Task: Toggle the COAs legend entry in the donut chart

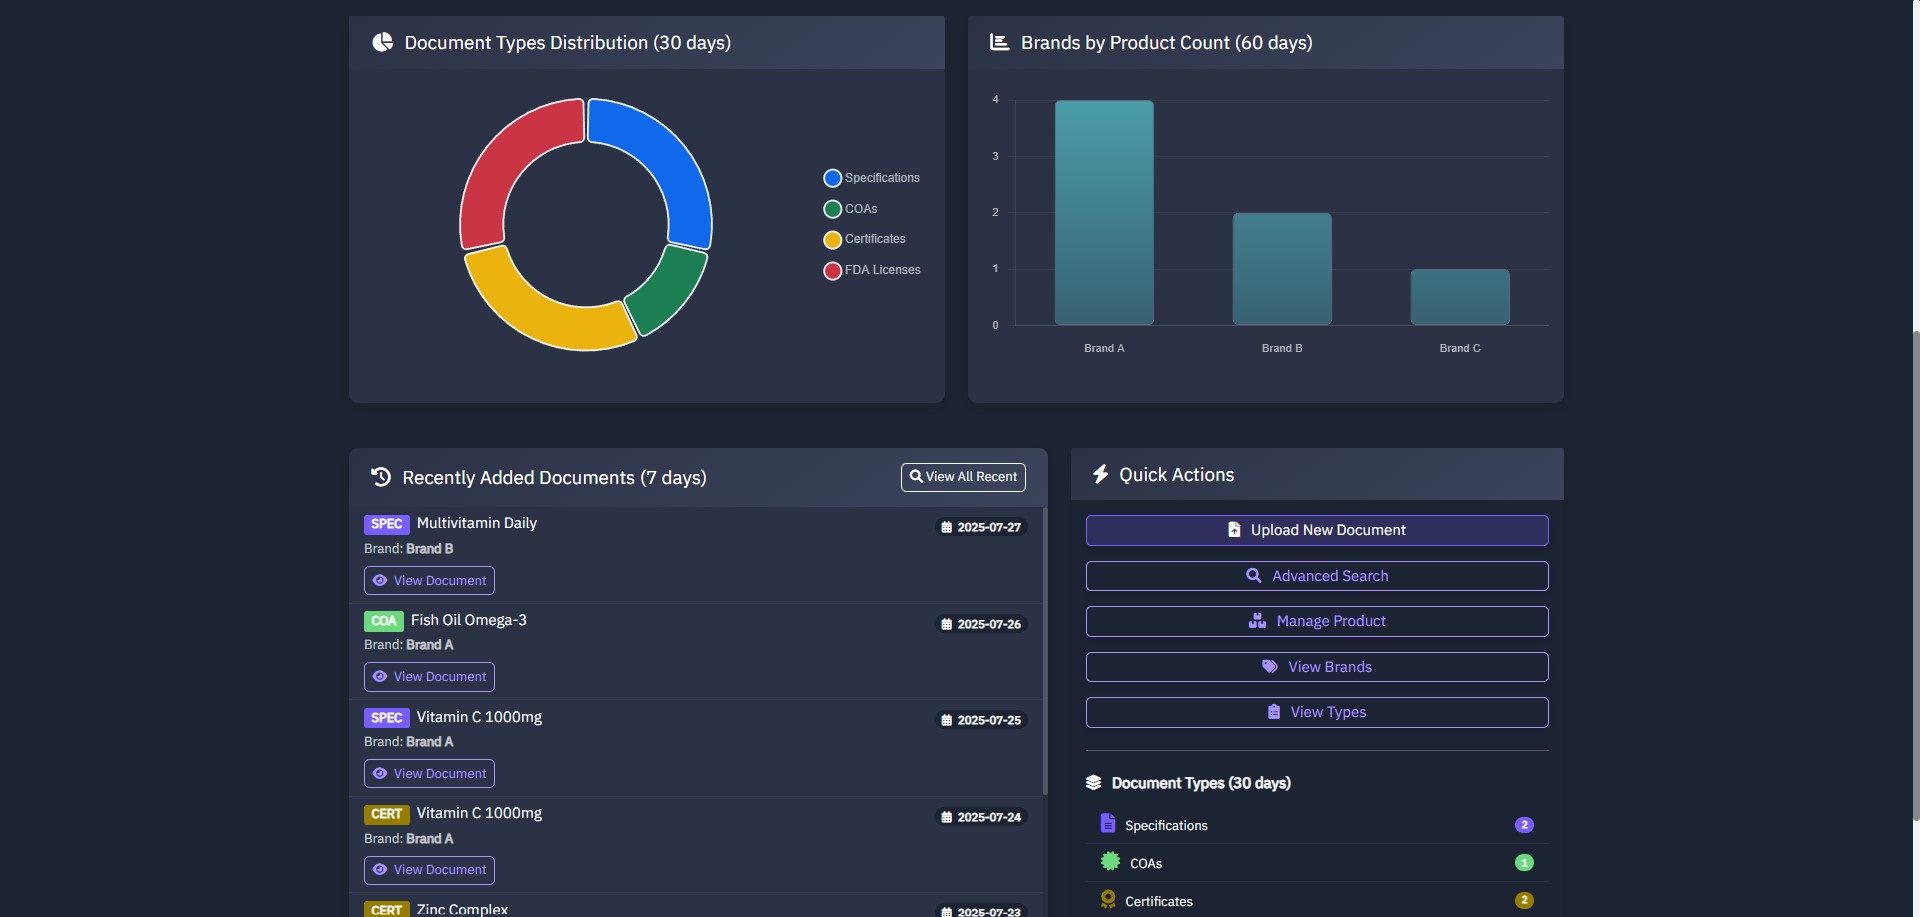Action: click(850, 209)
